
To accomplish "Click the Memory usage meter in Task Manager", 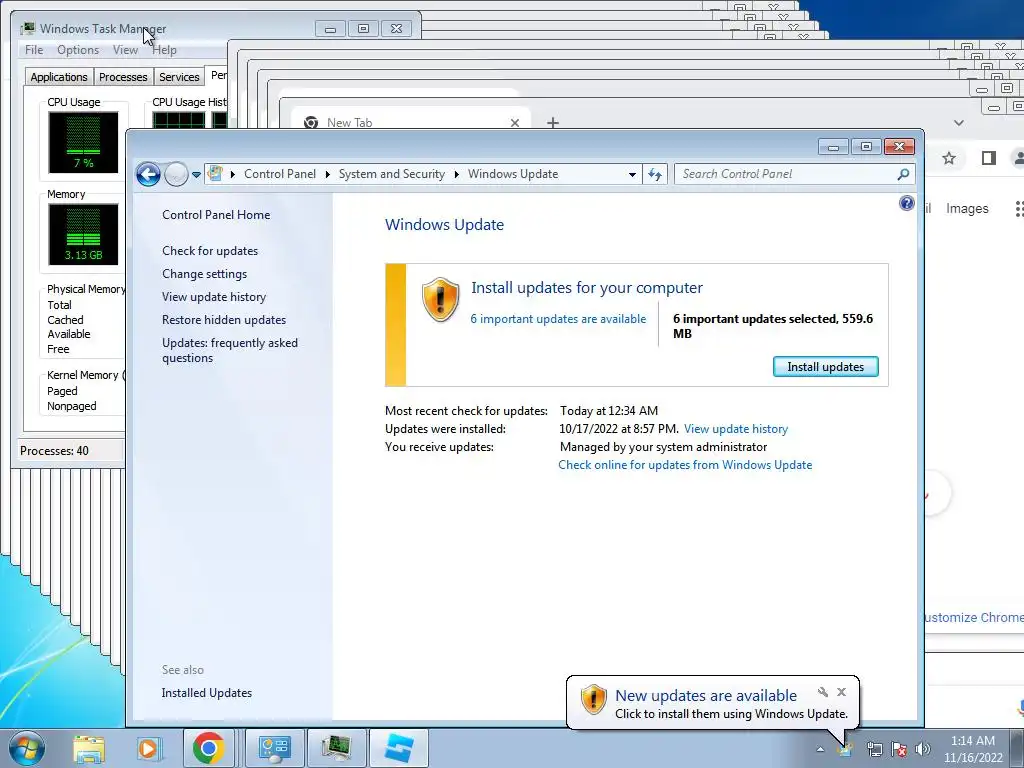I will 83,234.
